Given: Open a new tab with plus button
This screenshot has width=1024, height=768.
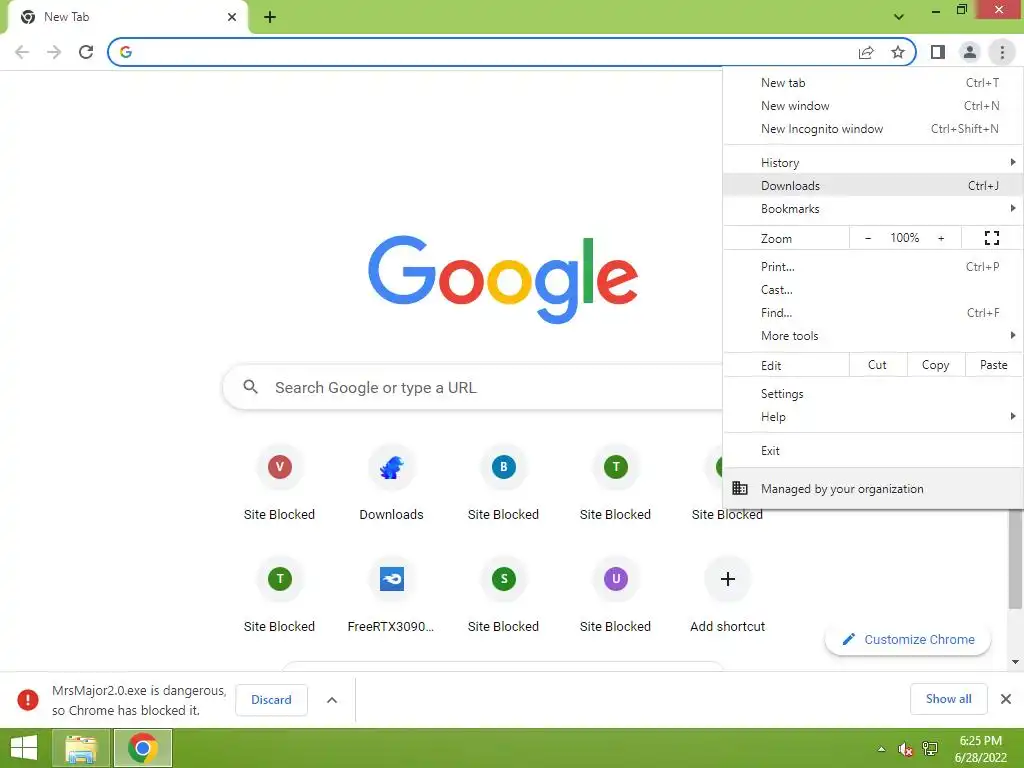Looking at the screenshot, I should click(x=270, y=17).
